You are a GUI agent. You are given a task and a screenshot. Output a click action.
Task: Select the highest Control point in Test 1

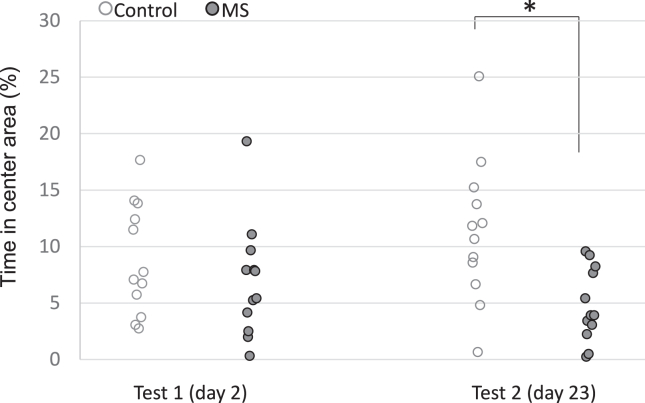[x=140, y=160]
